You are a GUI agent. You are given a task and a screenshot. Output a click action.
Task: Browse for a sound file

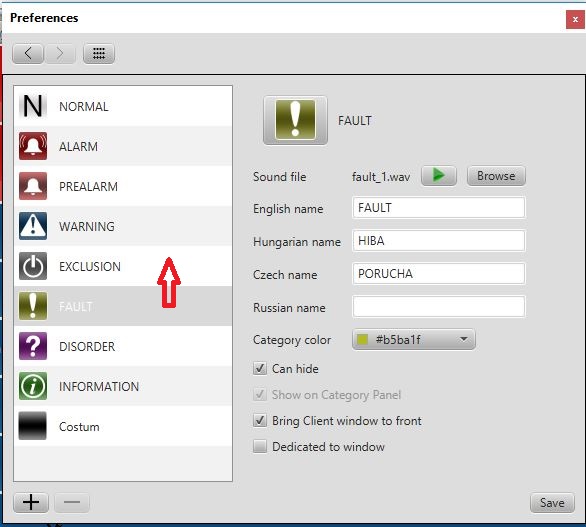coord(496,176)
